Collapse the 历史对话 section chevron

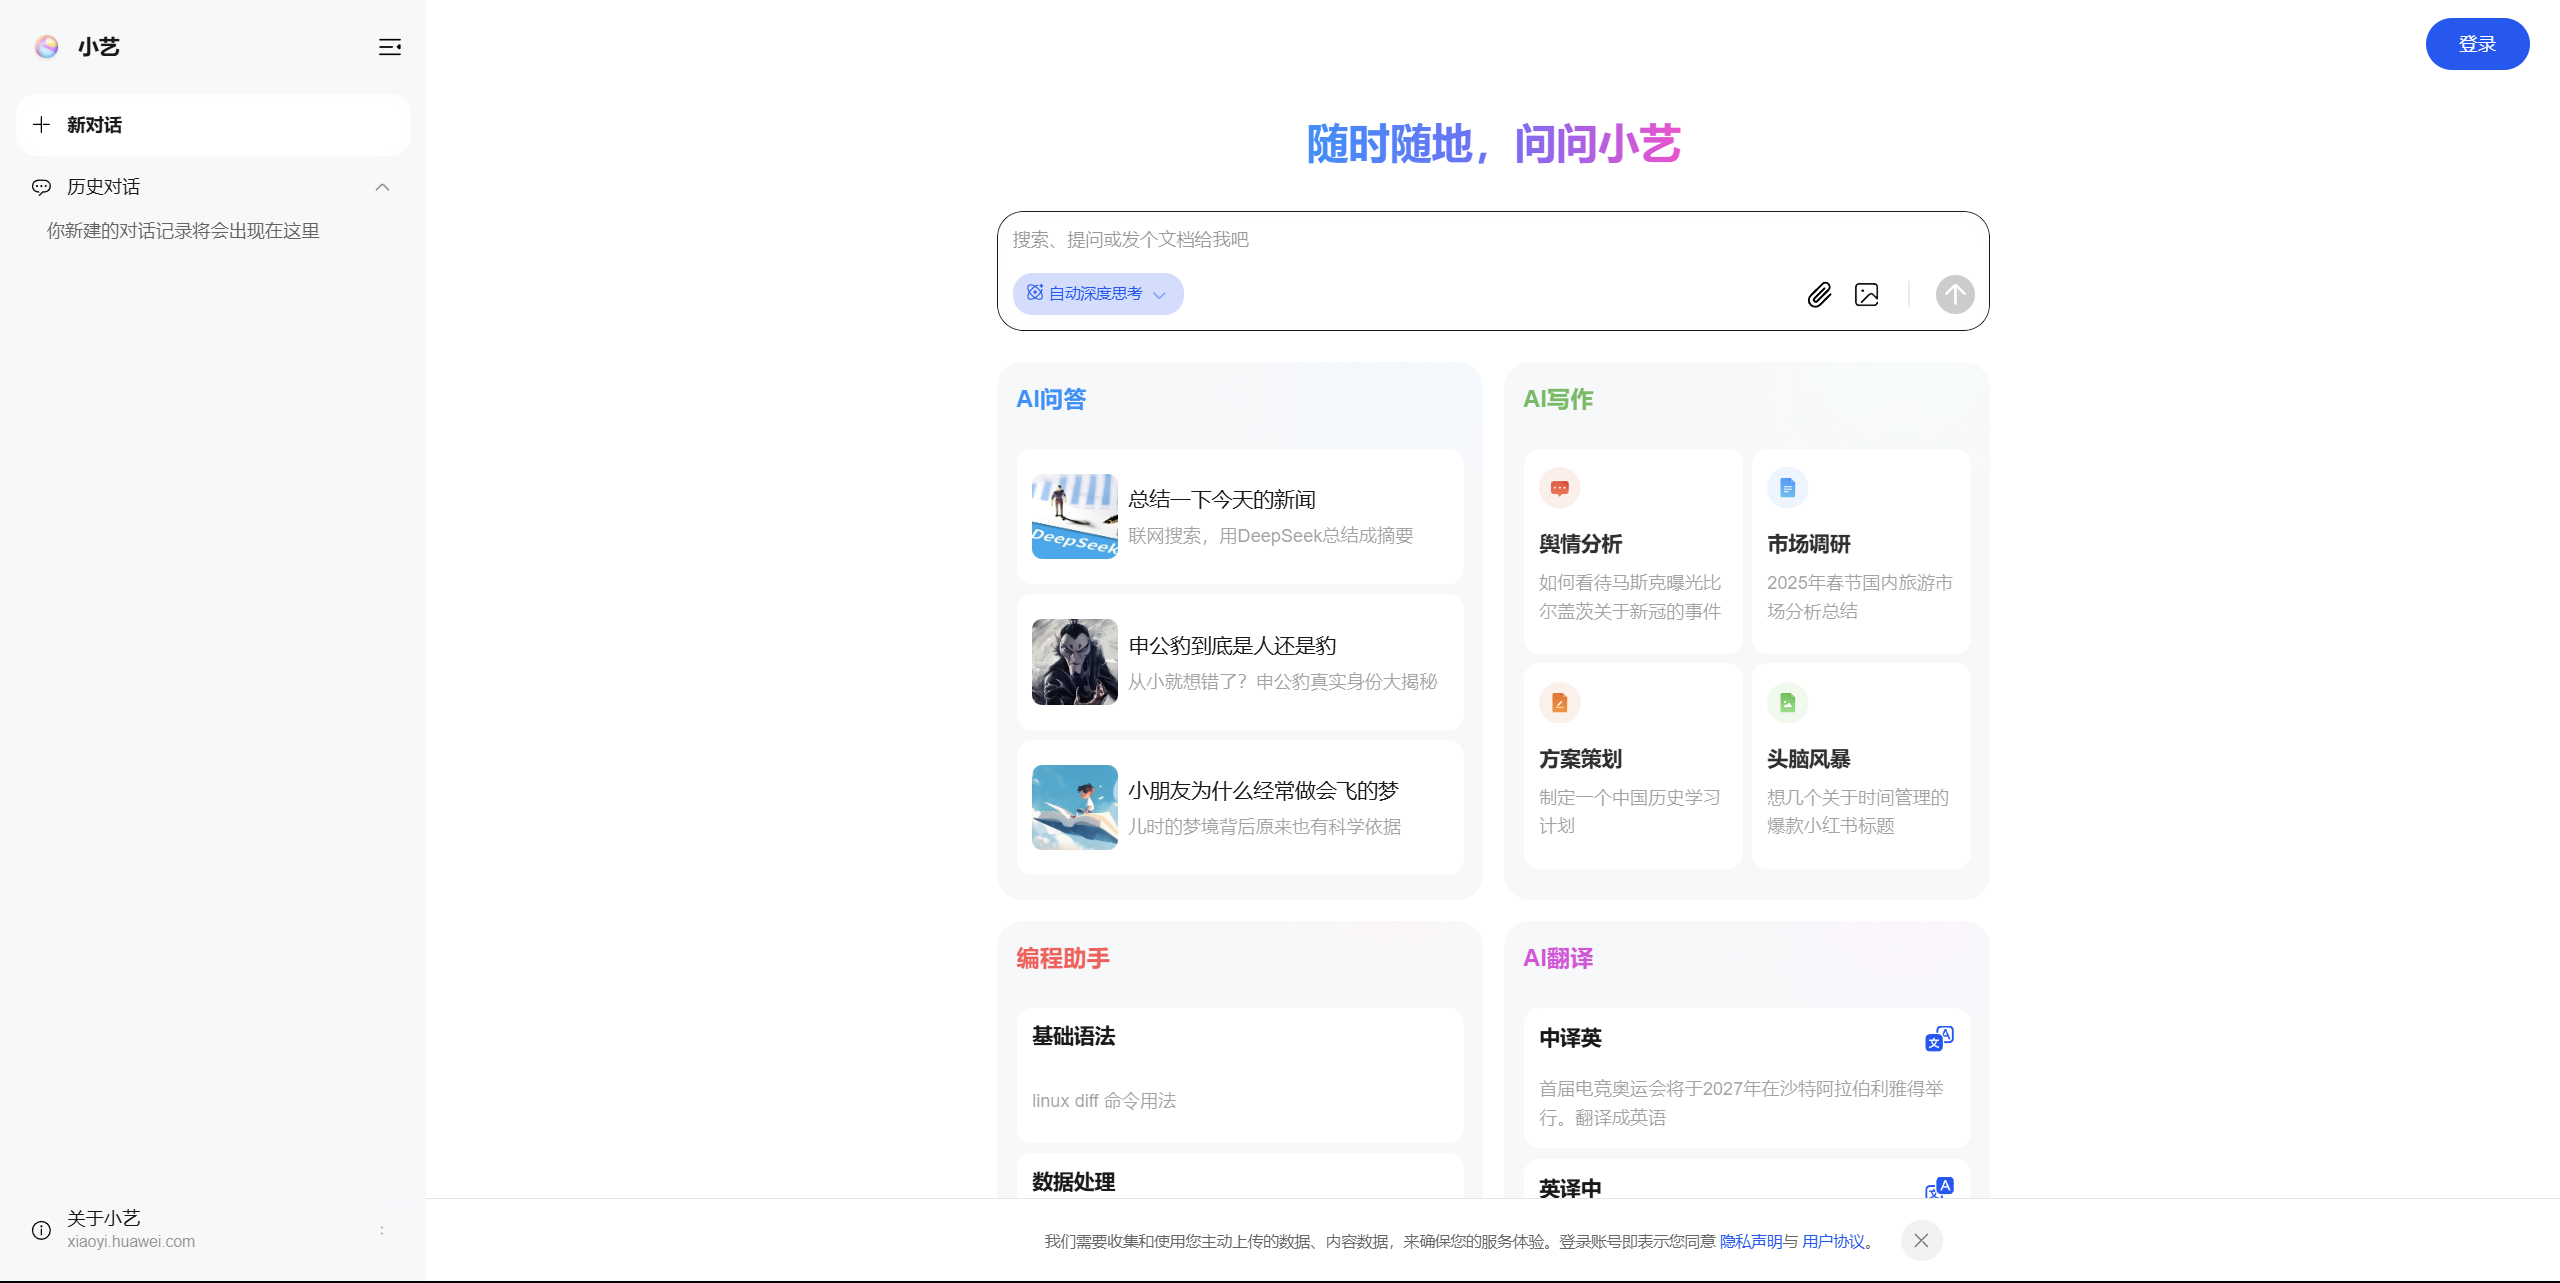pyautogui.click(x=382, y=187)
